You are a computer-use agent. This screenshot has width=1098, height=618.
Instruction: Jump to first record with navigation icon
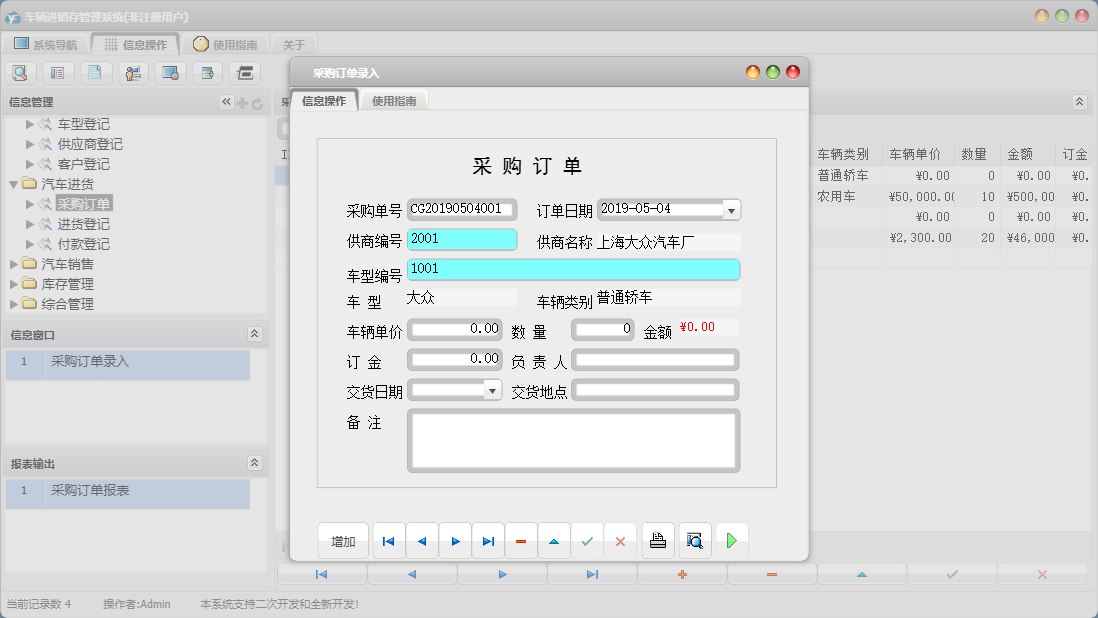389,540
